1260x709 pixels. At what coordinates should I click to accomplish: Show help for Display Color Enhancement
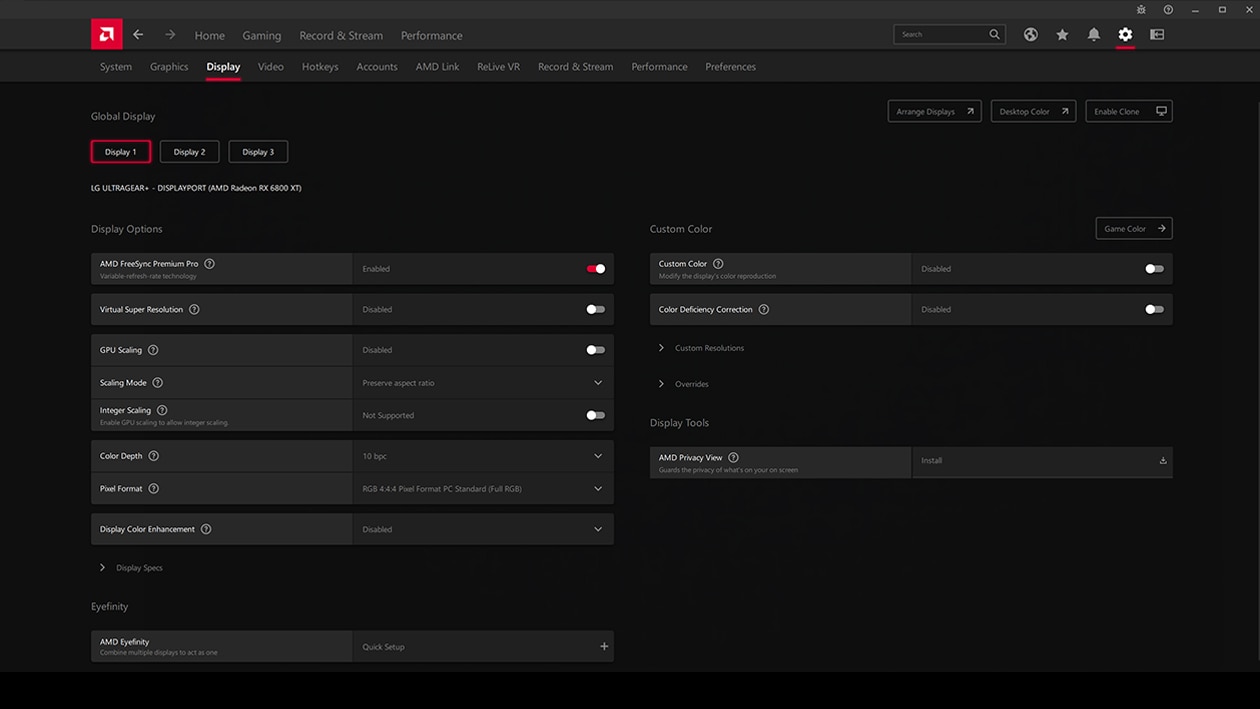pyautogui.click(x=206, y=529)
